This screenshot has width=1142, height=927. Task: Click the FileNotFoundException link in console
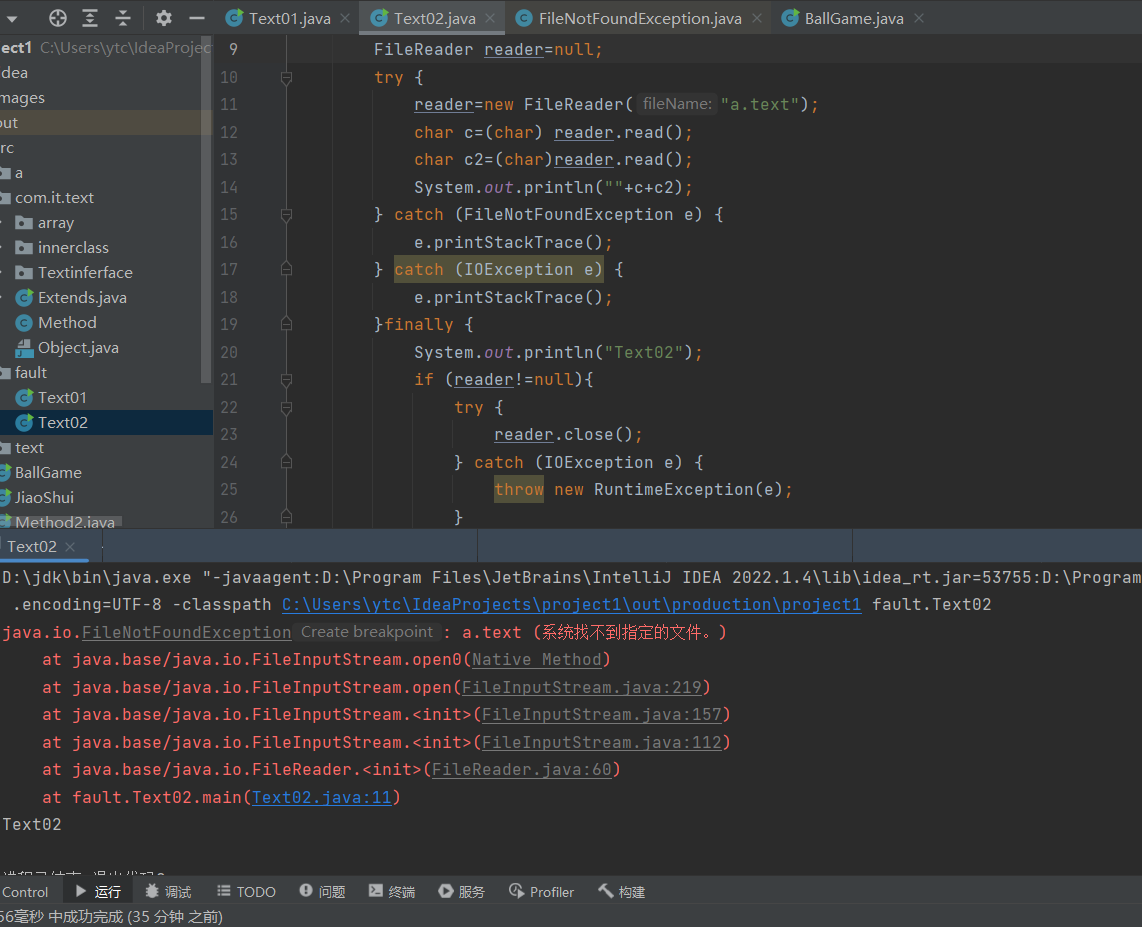(x=186, y=632)
